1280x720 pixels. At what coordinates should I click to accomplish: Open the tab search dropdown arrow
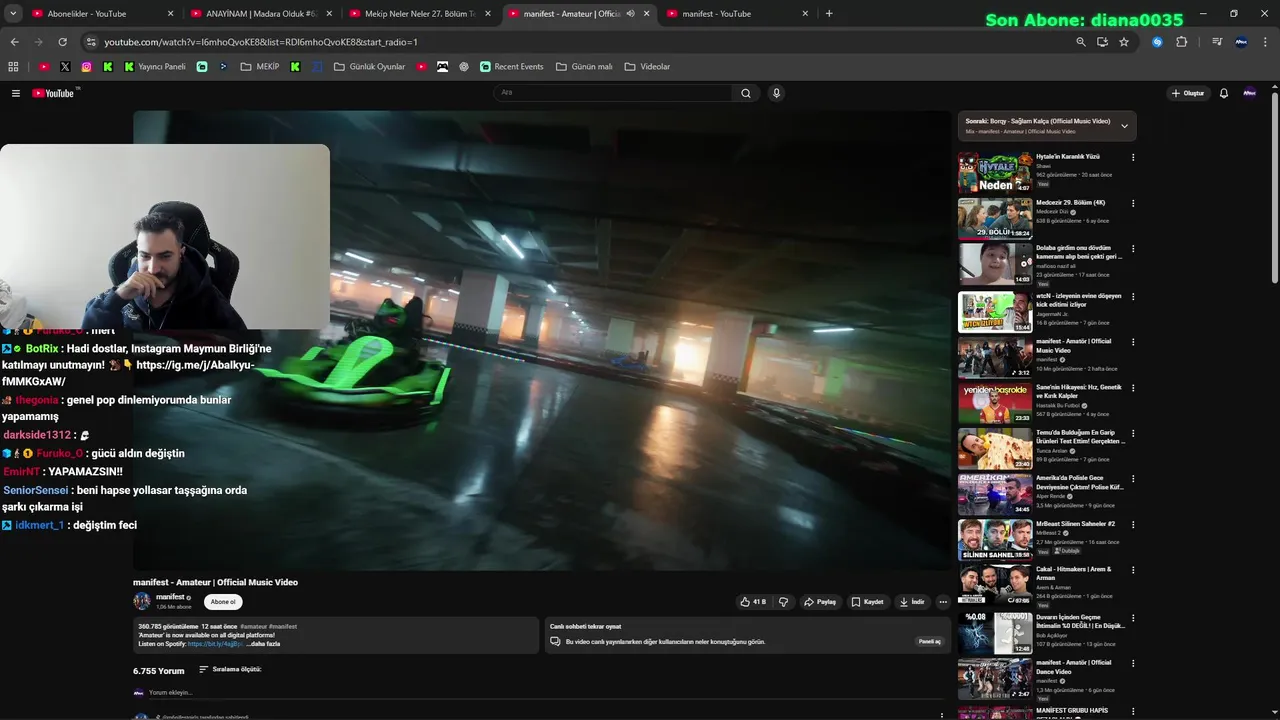point(13,14)
